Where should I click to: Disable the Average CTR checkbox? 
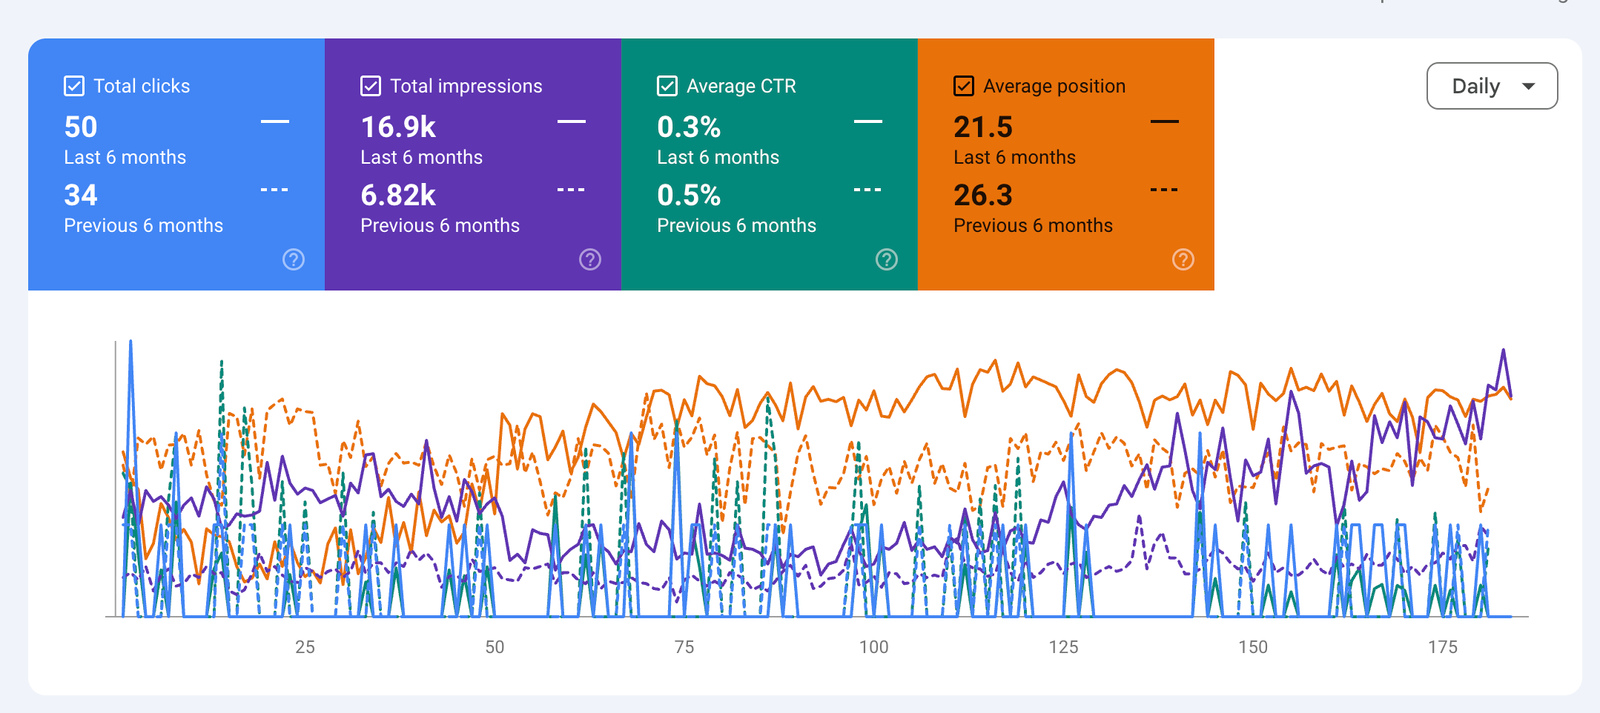[x=667, y=86]
